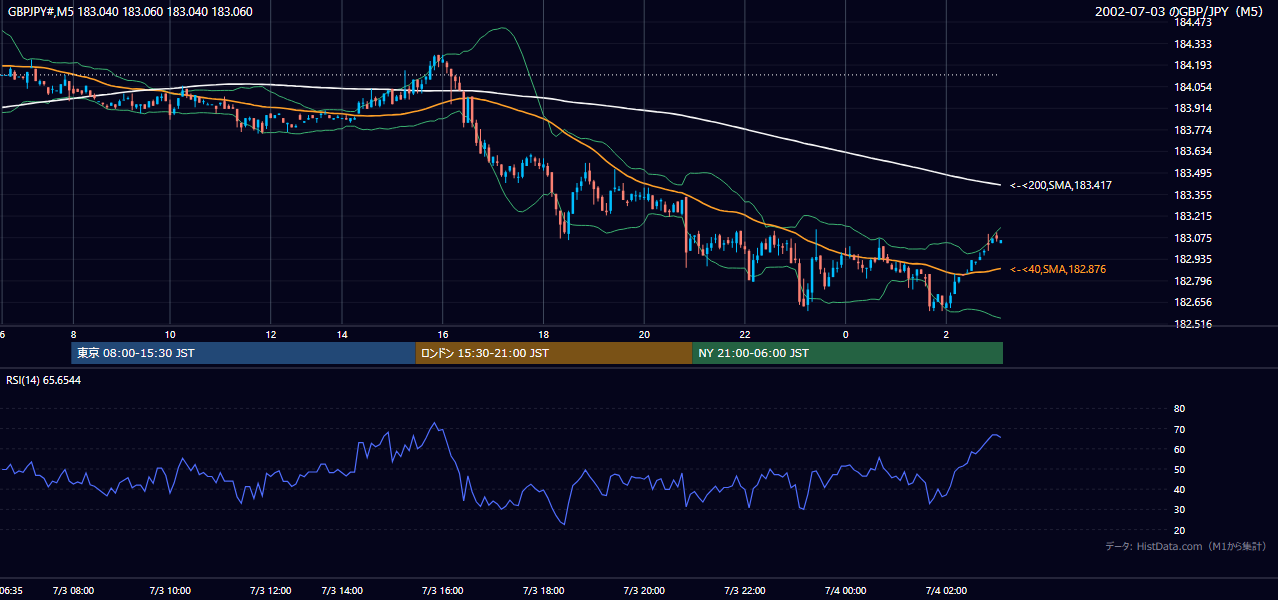Click the 184.473 price axis label
This screenshot has width=1278, height=600.
[1193, 22]
